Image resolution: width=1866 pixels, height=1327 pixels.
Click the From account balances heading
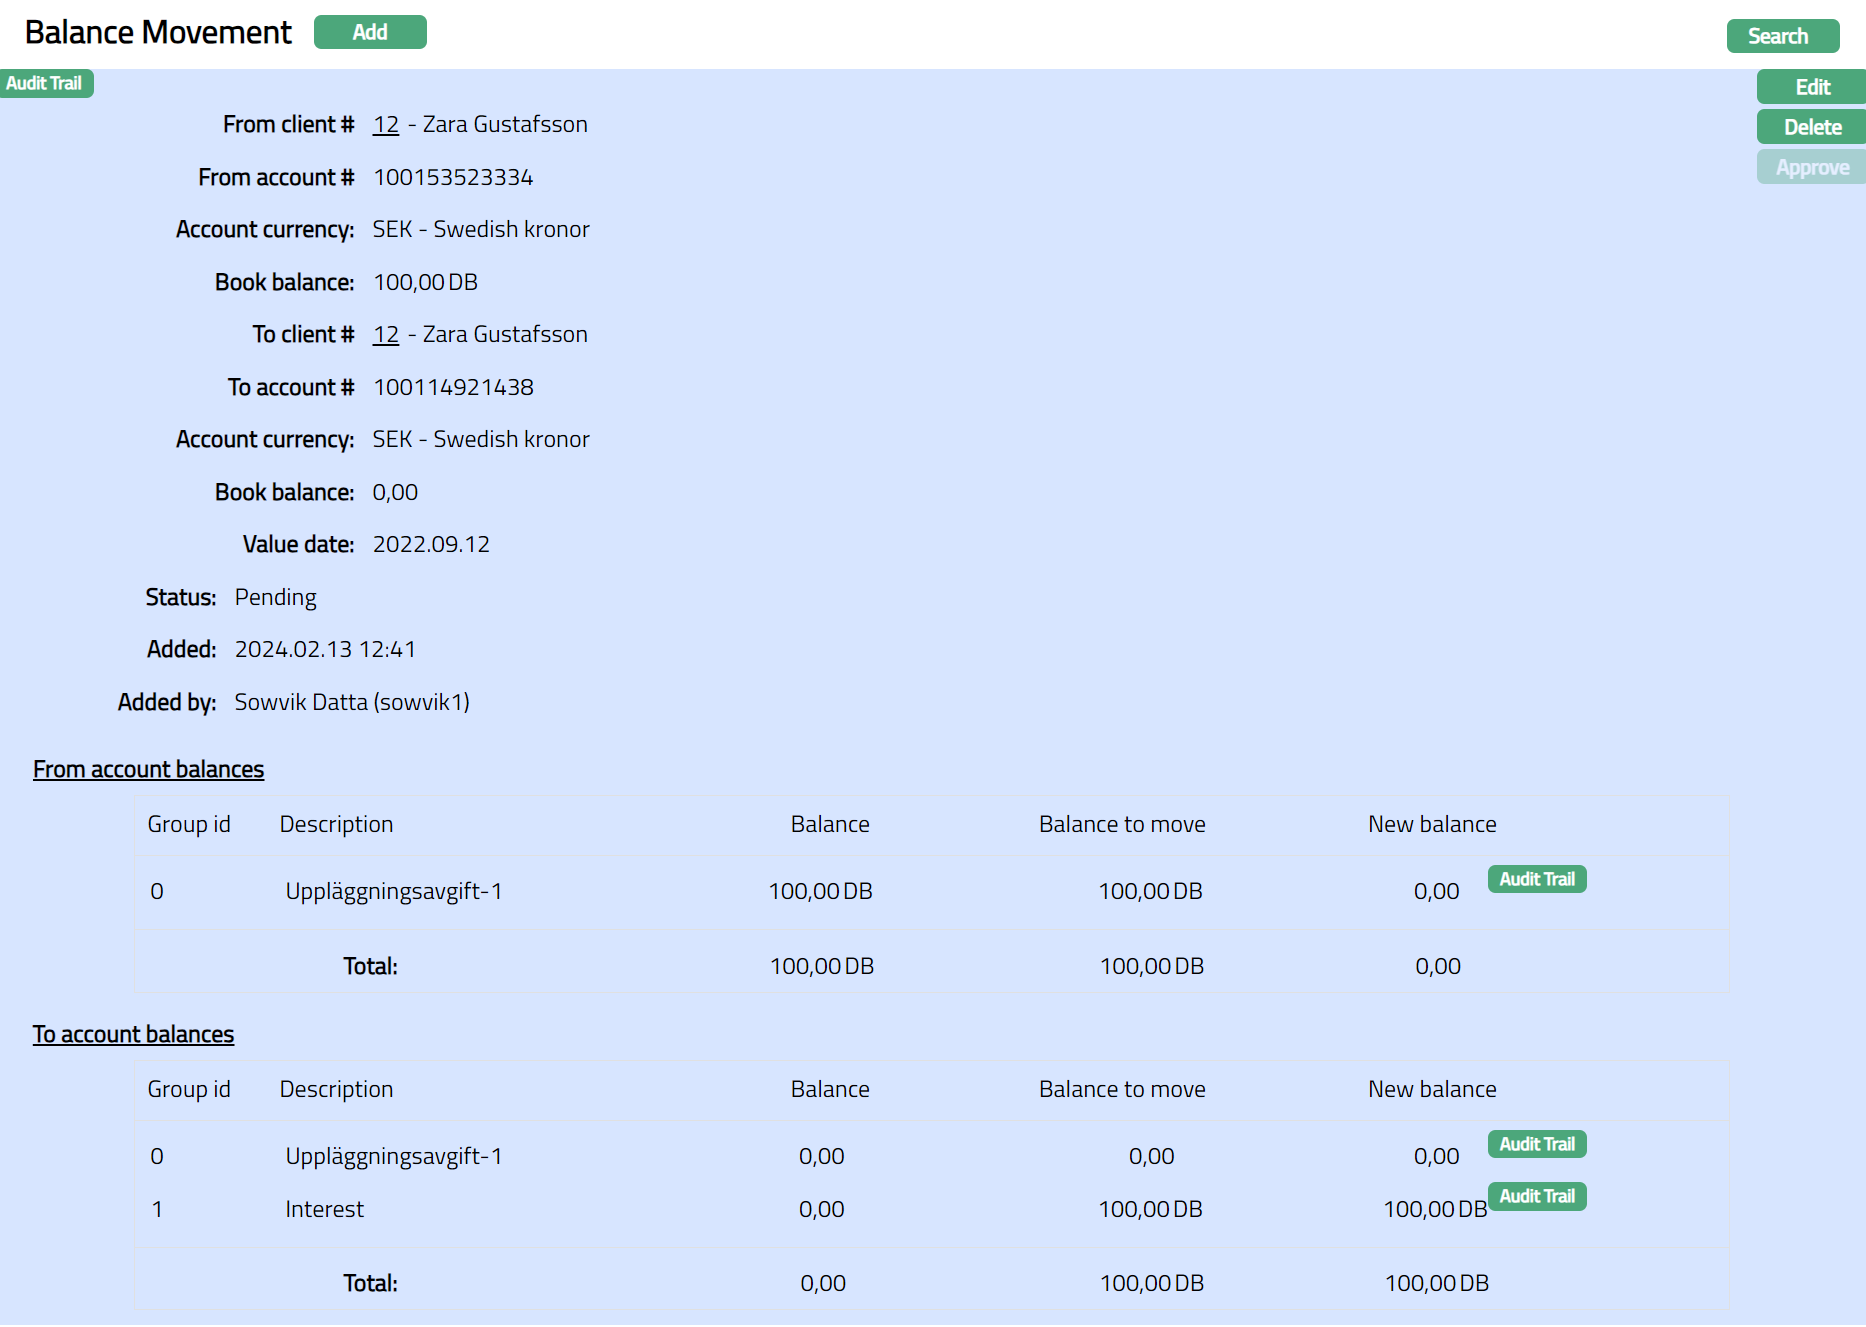[148, 769]
